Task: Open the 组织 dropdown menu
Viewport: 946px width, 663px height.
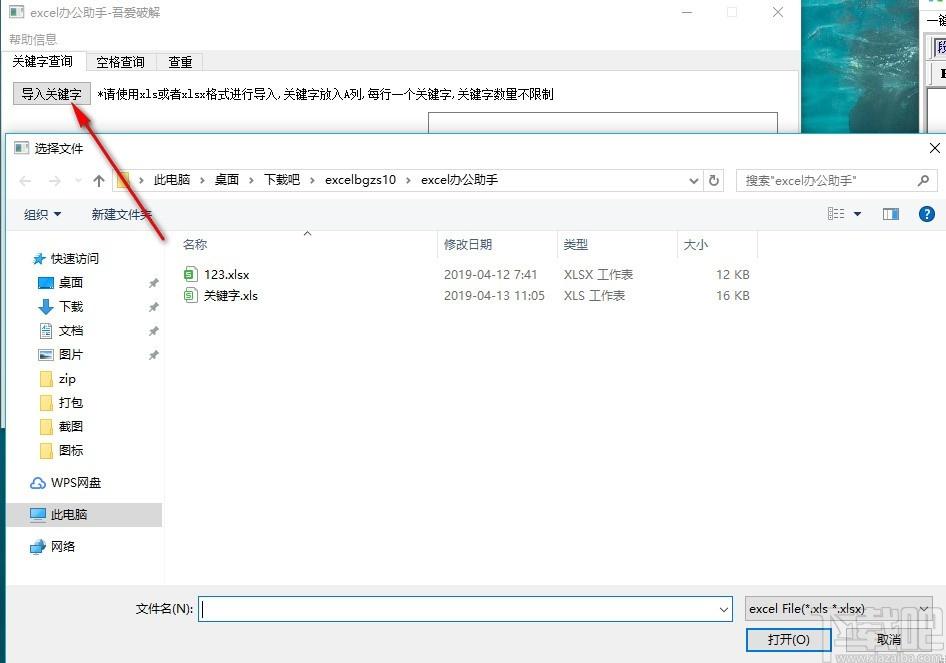Action: 42,214
